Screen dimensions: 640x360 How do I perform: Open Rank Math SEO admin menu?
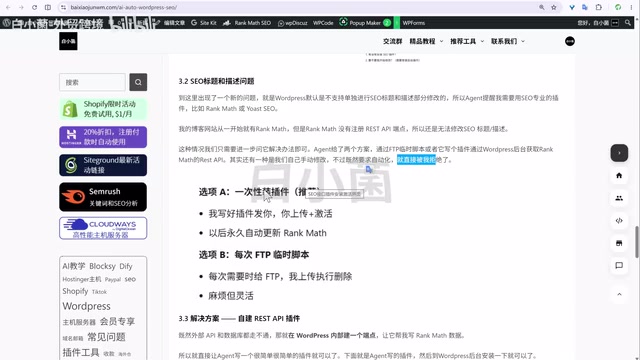[247, 23]
